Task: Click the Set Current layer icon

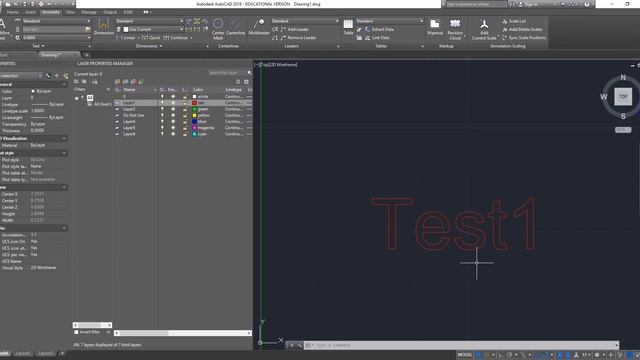Action: point(141,82)
